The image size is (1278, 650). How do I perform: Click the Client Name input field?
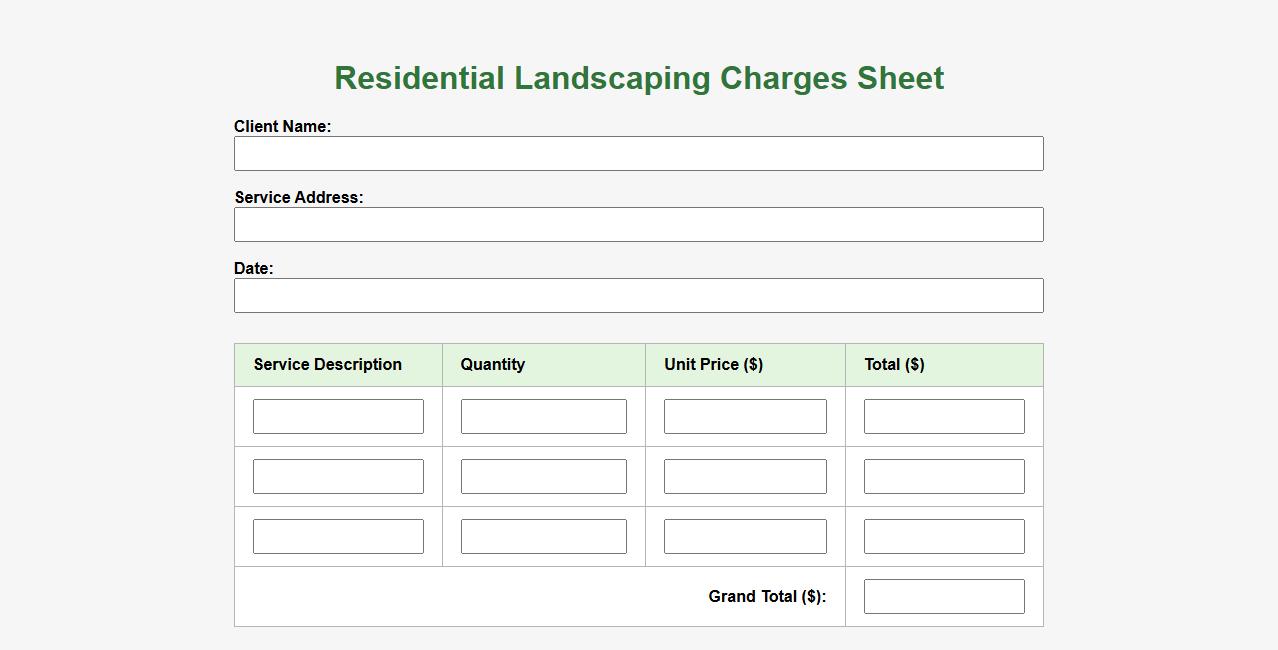pyautogui.click(x=638, y=154)
